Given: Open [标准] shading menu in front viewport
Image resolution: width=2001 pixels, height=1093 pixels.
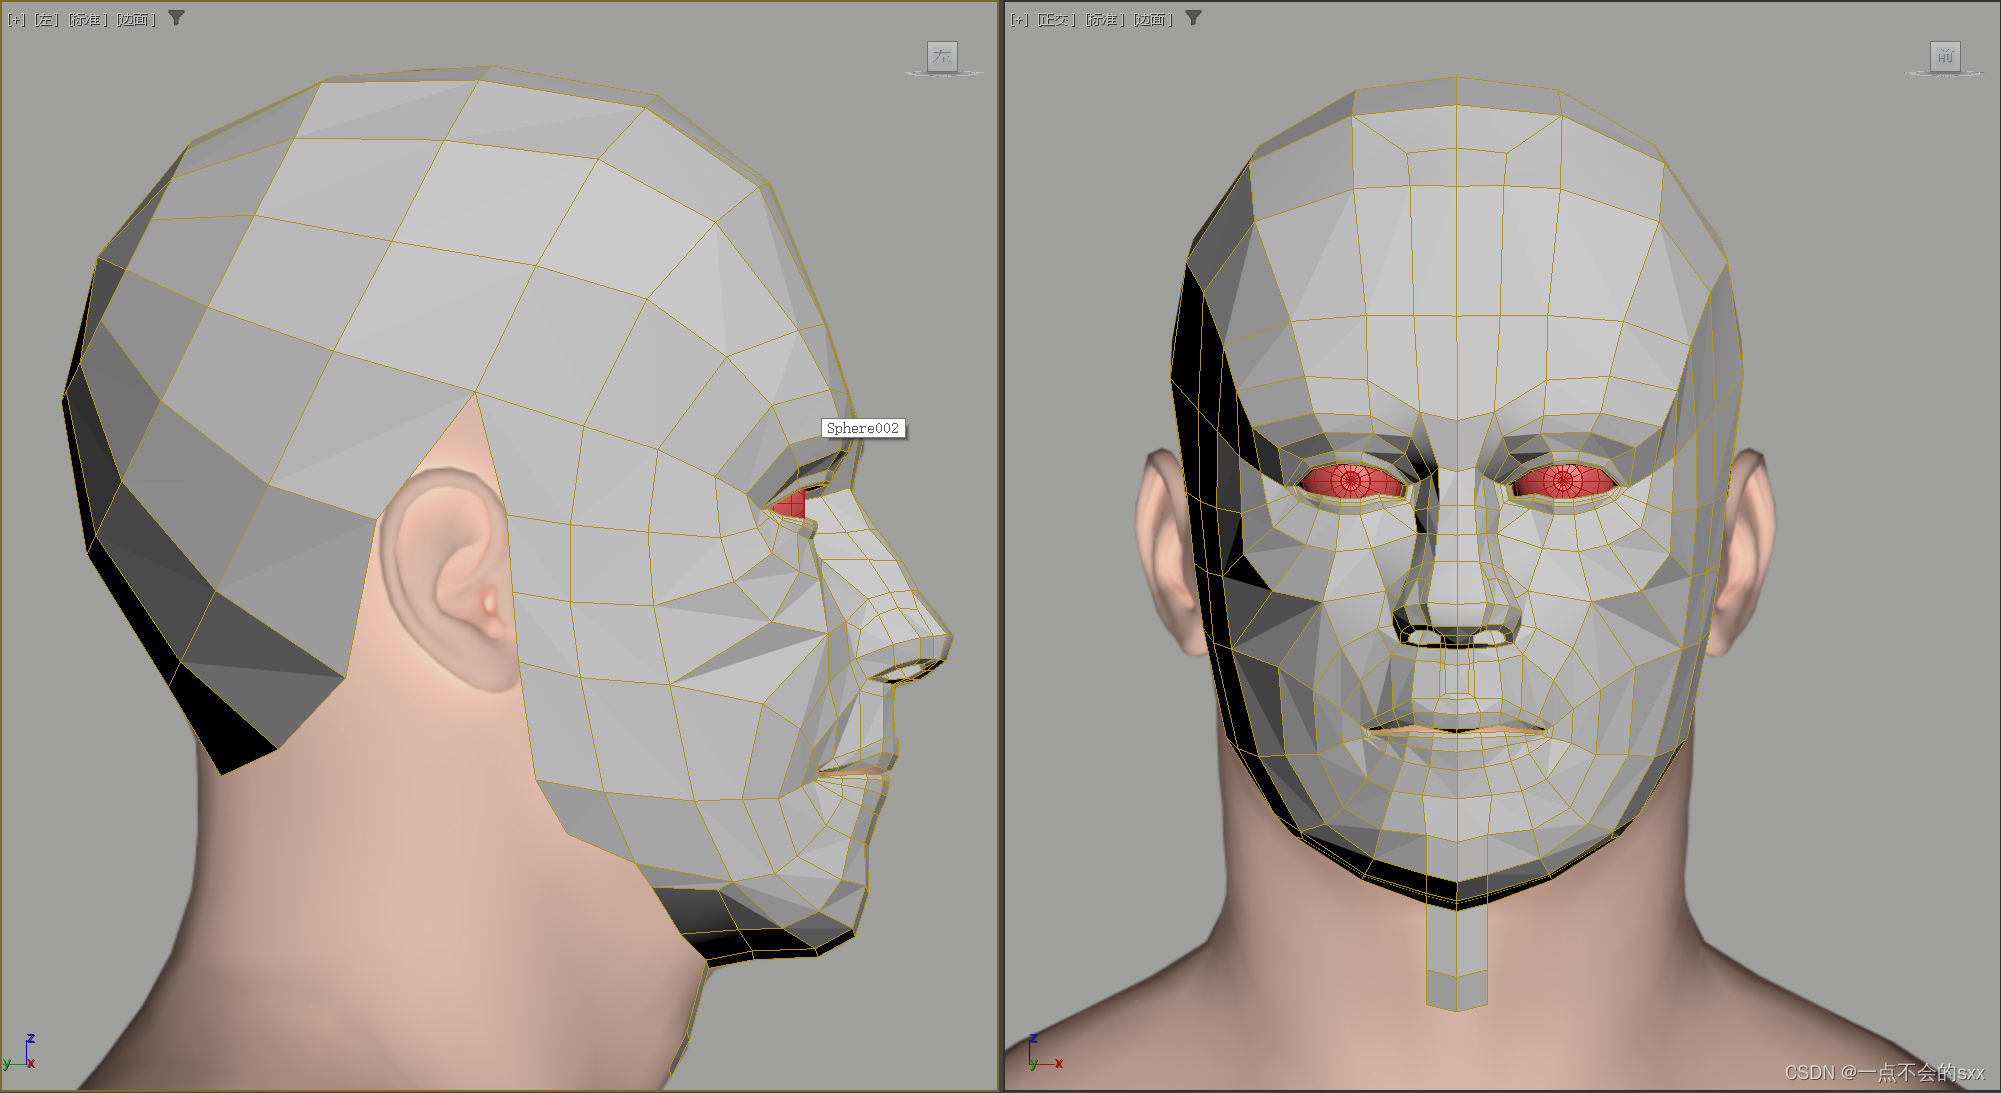Looking at the screenshot, I should coord(1105,19).
